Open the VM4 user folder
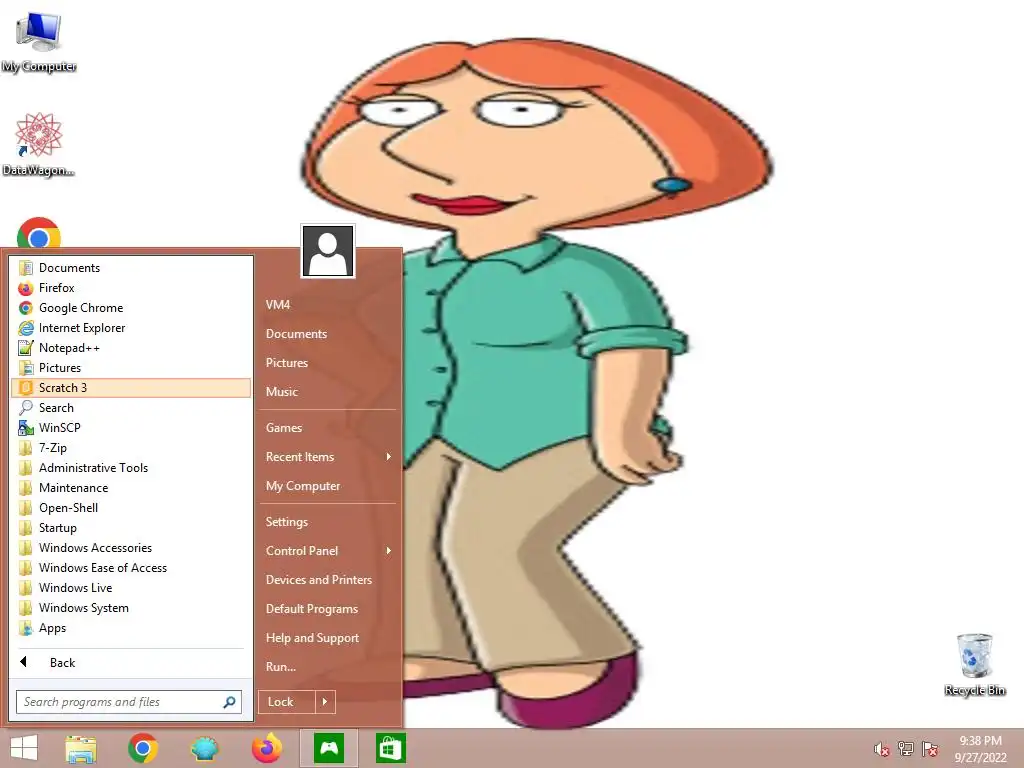This screenshot has width=1024, height=768. point(328,305)
